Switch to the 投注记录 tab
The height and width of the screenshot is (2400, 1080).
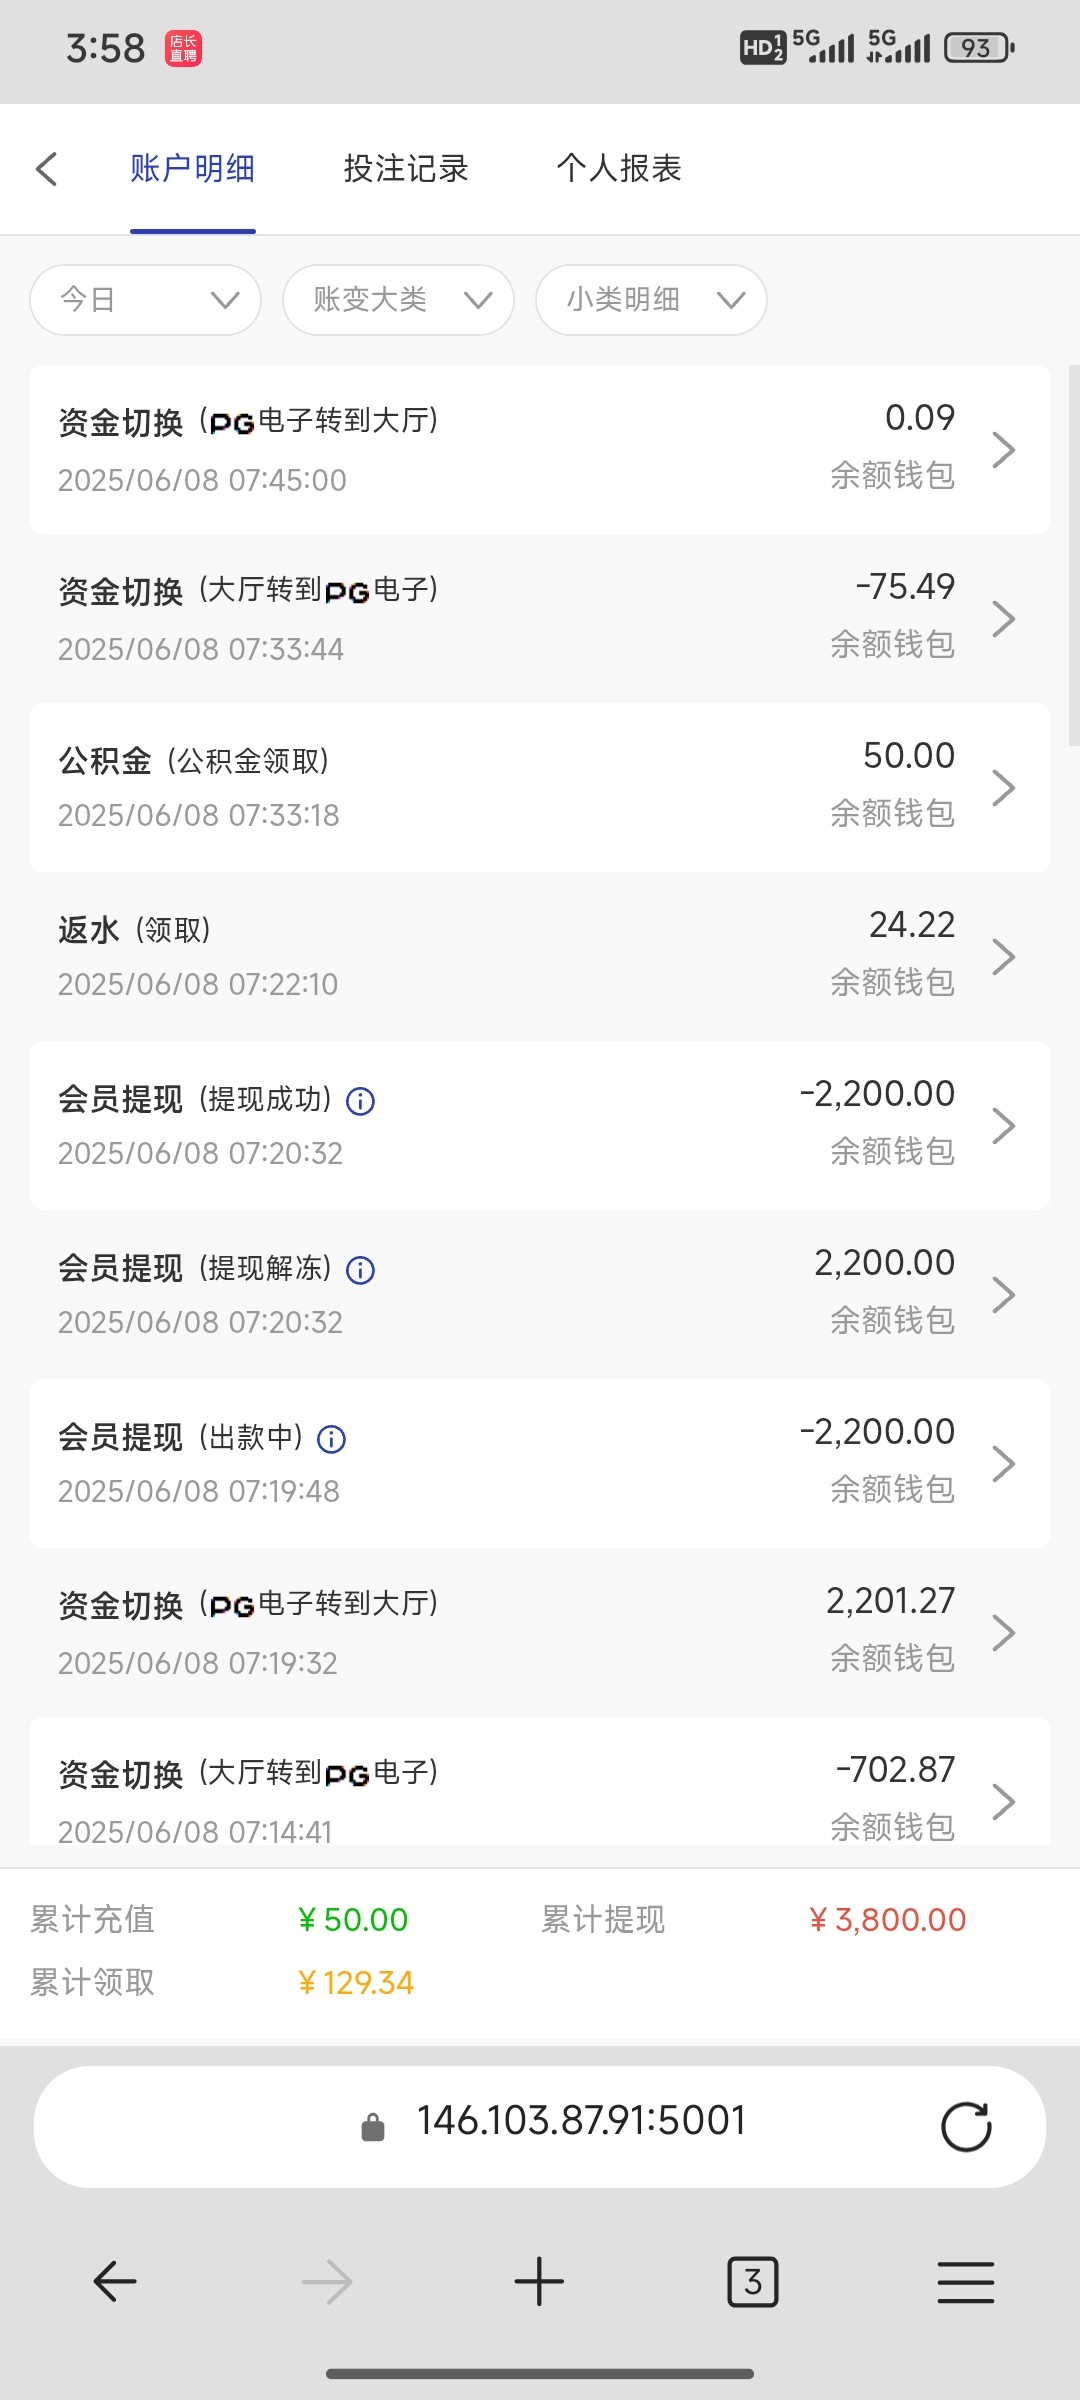pos(406,169)
